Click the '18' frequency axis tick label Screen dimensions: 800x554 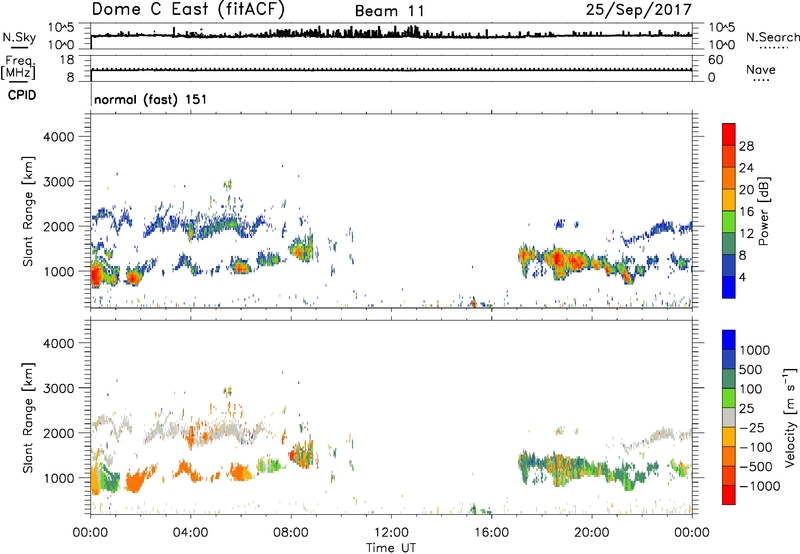click(67, 60)
